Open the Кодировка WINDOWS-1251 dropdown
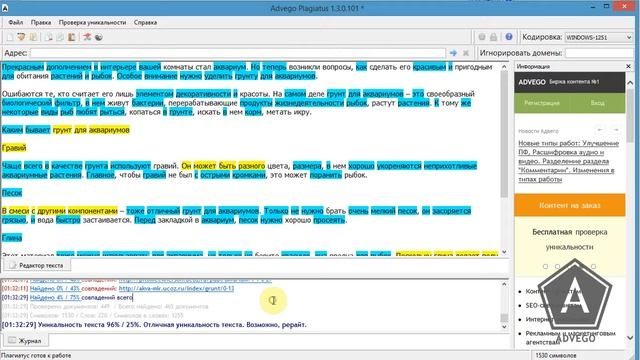This screenshot has width=640, height=360. (599, 37)
